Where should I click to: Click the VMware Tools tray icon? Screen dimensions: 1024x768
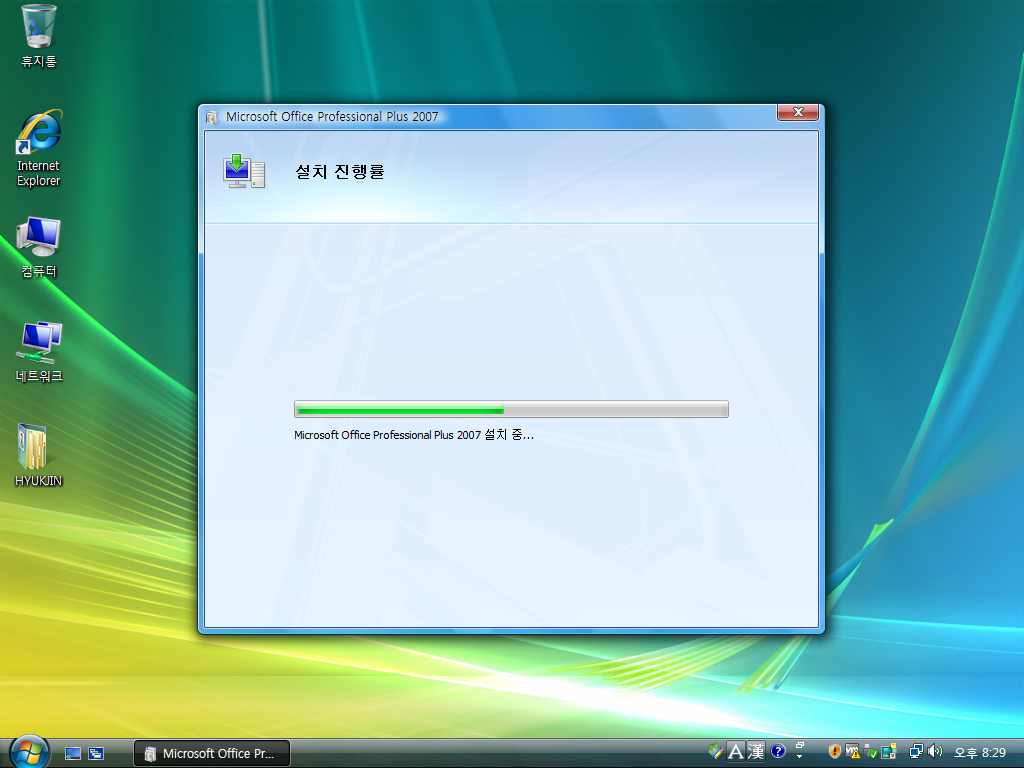[x=852, y=751]
